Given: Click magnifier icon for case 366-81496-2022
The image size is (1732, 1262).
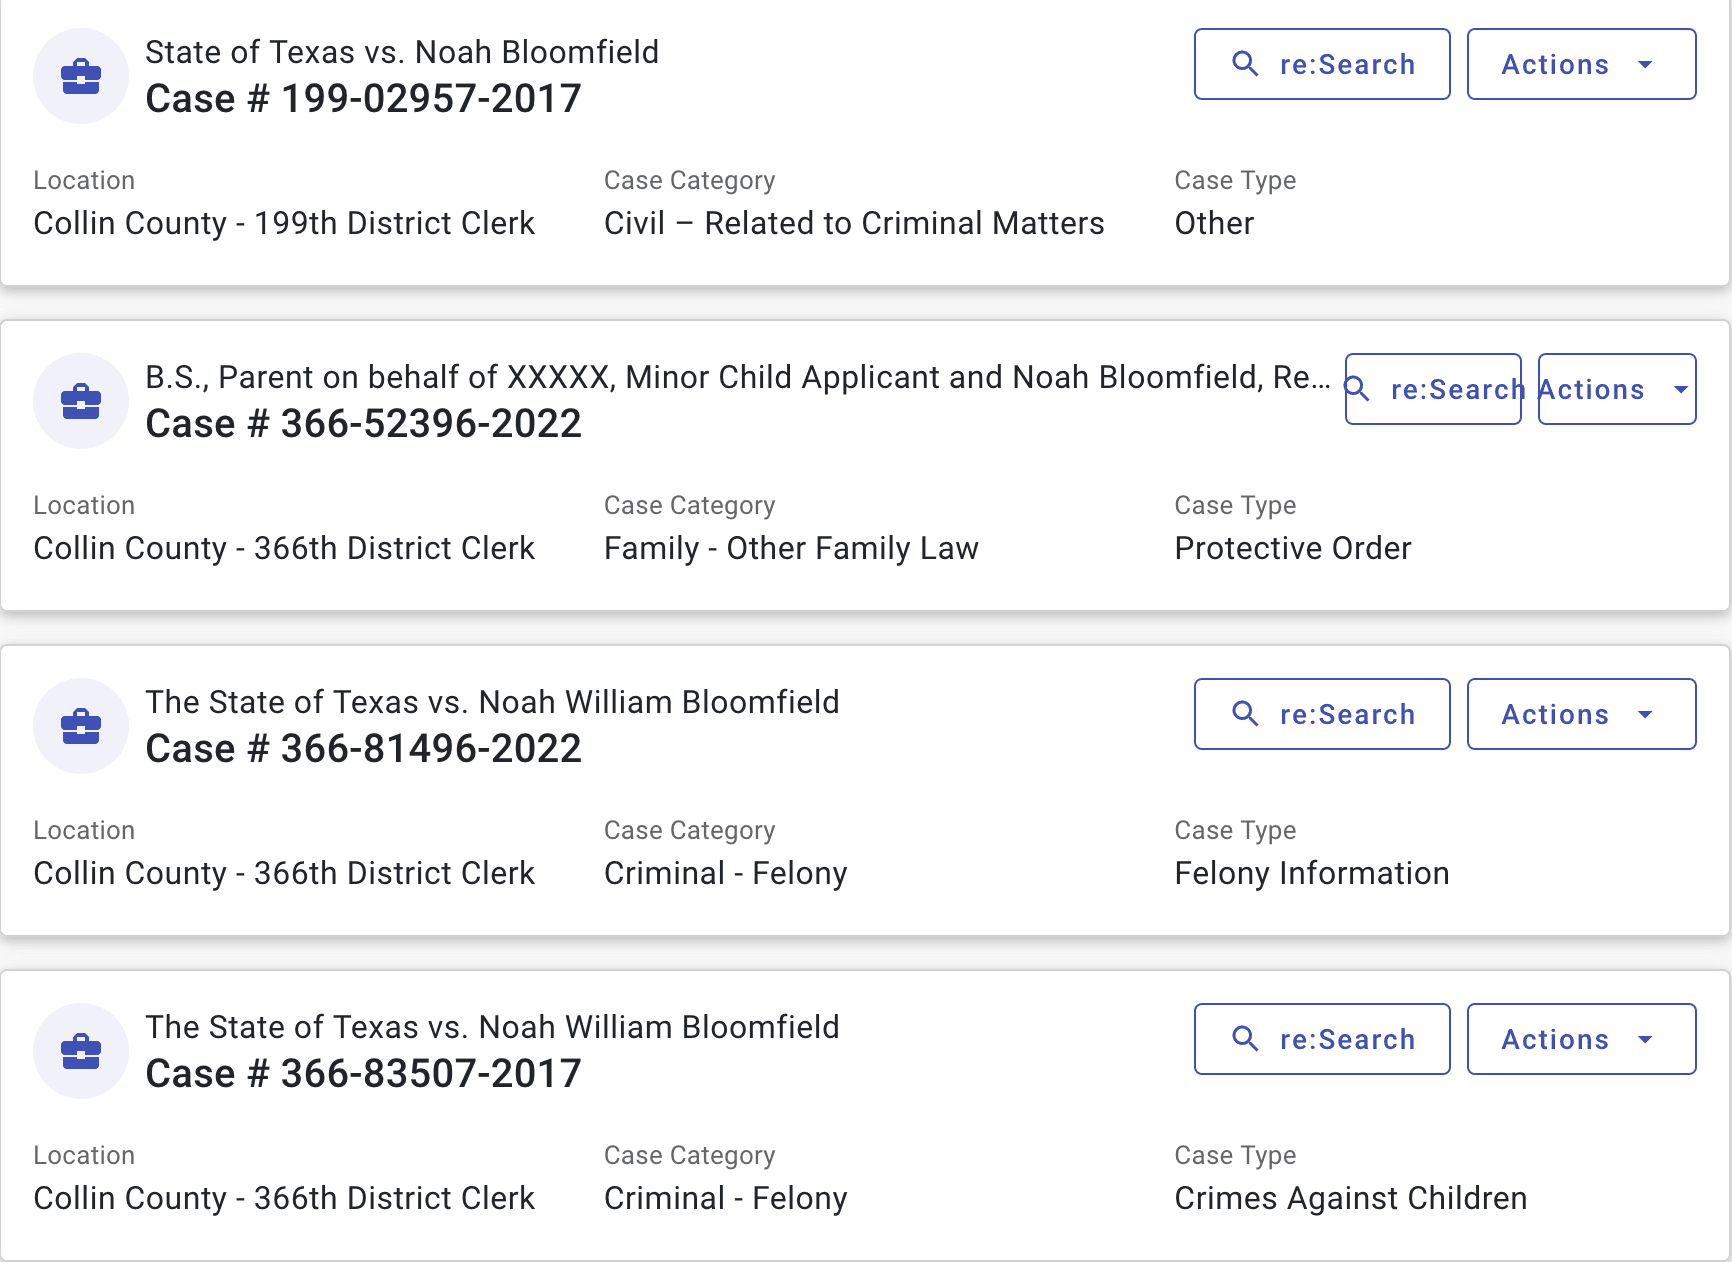Looking at the screenshot, I should coord(1245,714).
